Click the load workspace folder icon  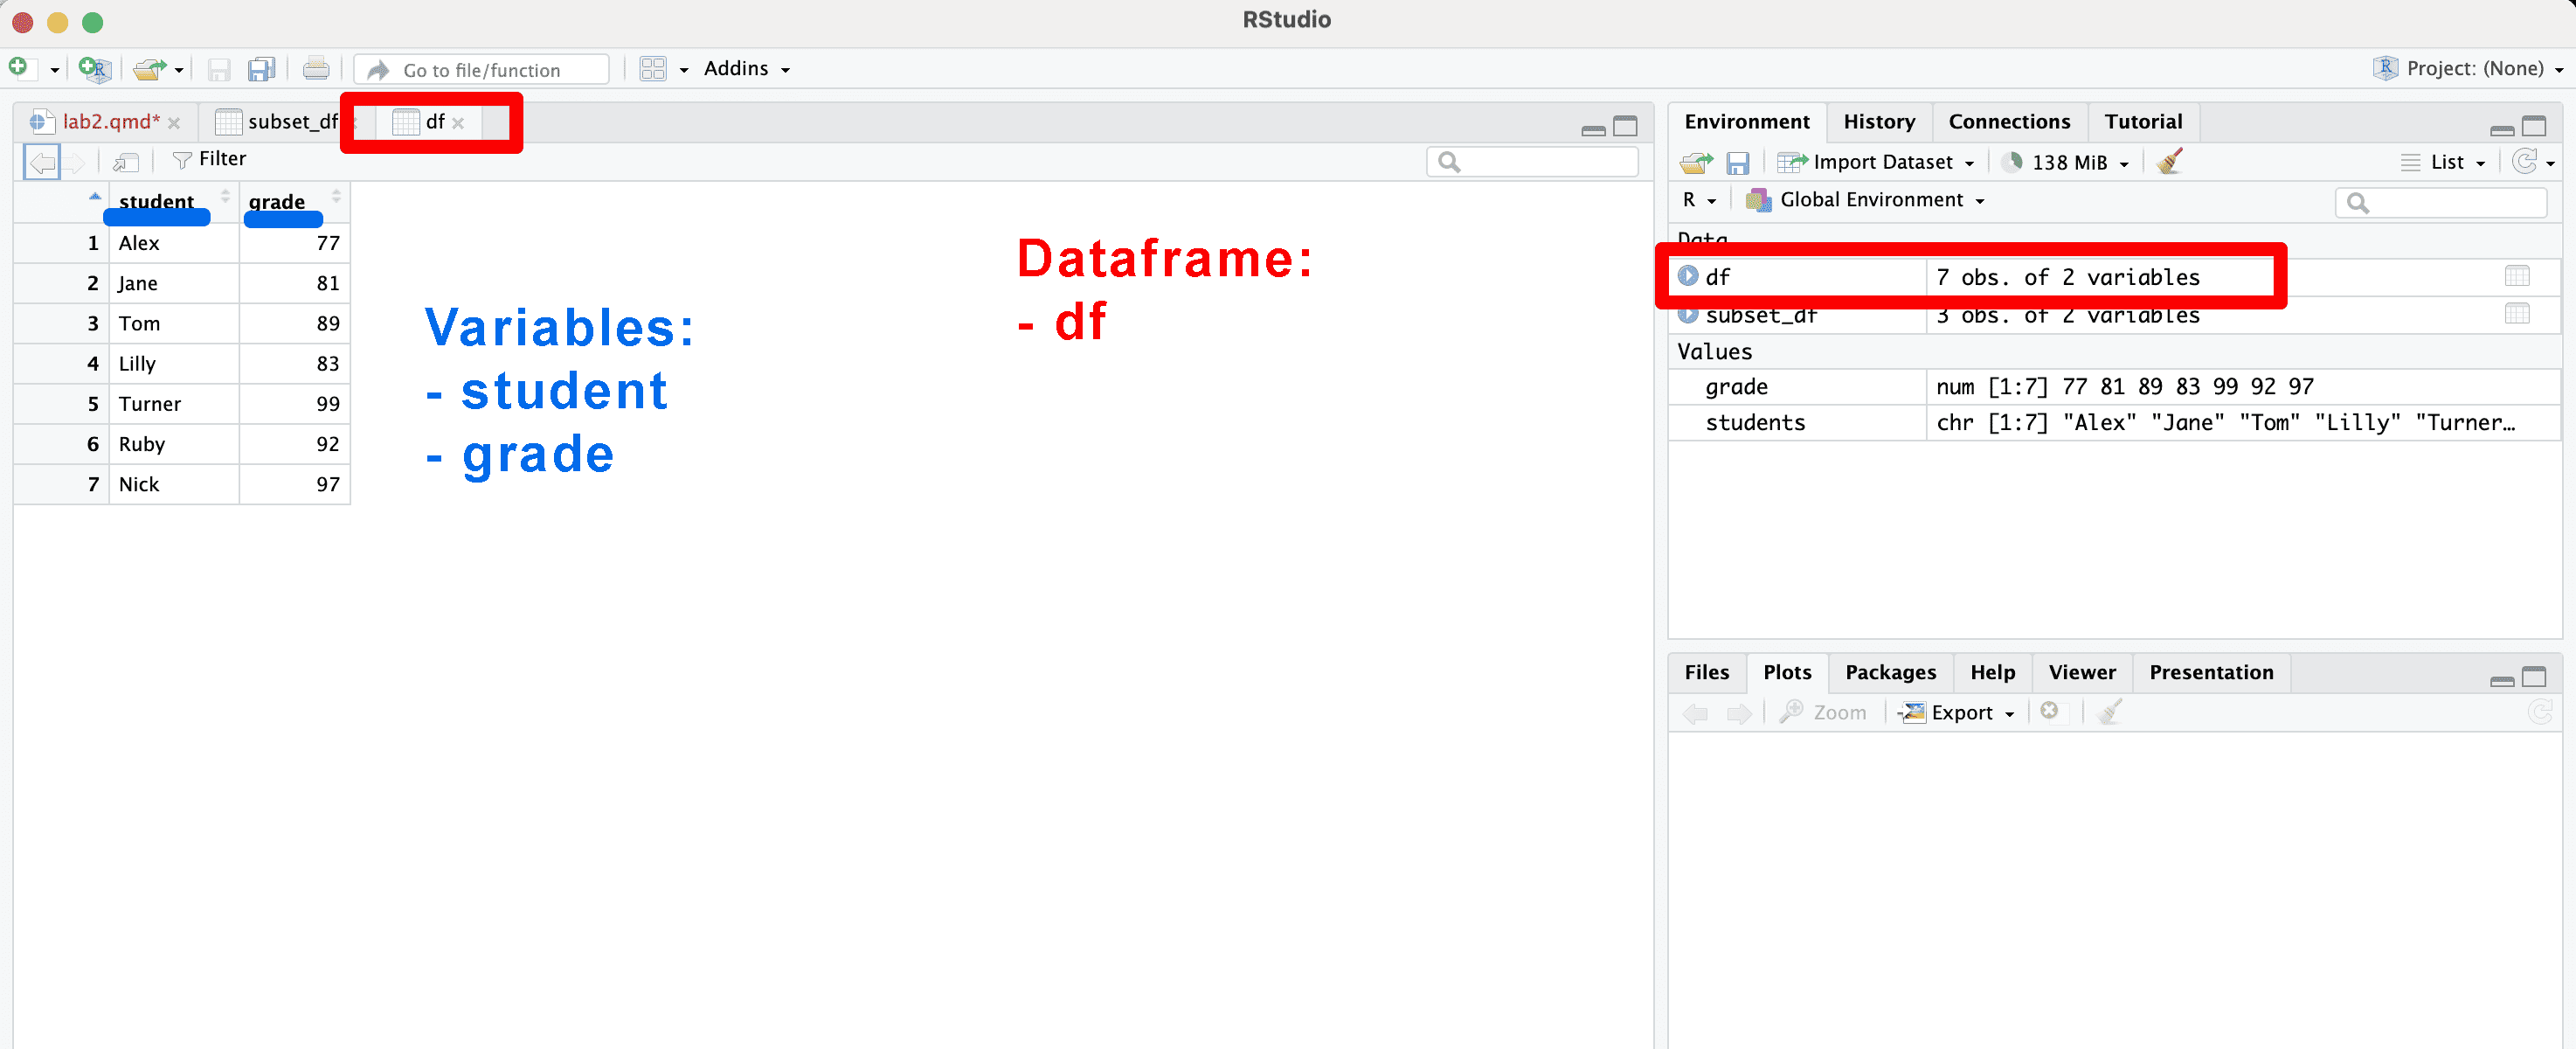point(1696,162)
